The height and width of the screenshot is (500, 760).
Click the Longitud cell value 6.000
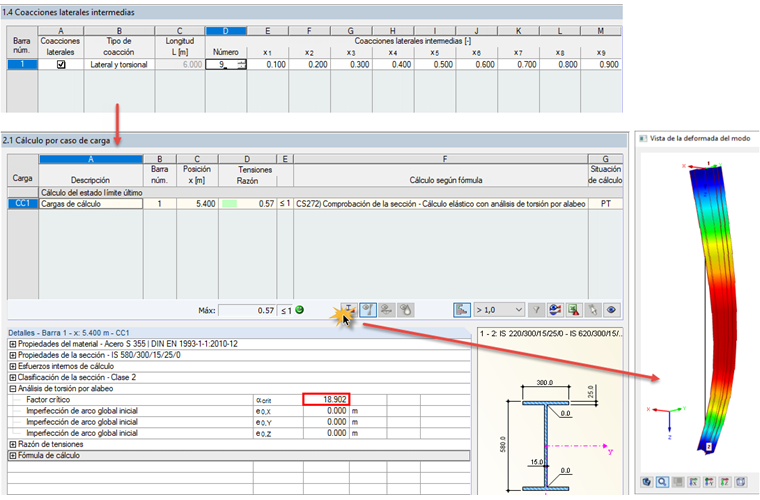[180, 64]
